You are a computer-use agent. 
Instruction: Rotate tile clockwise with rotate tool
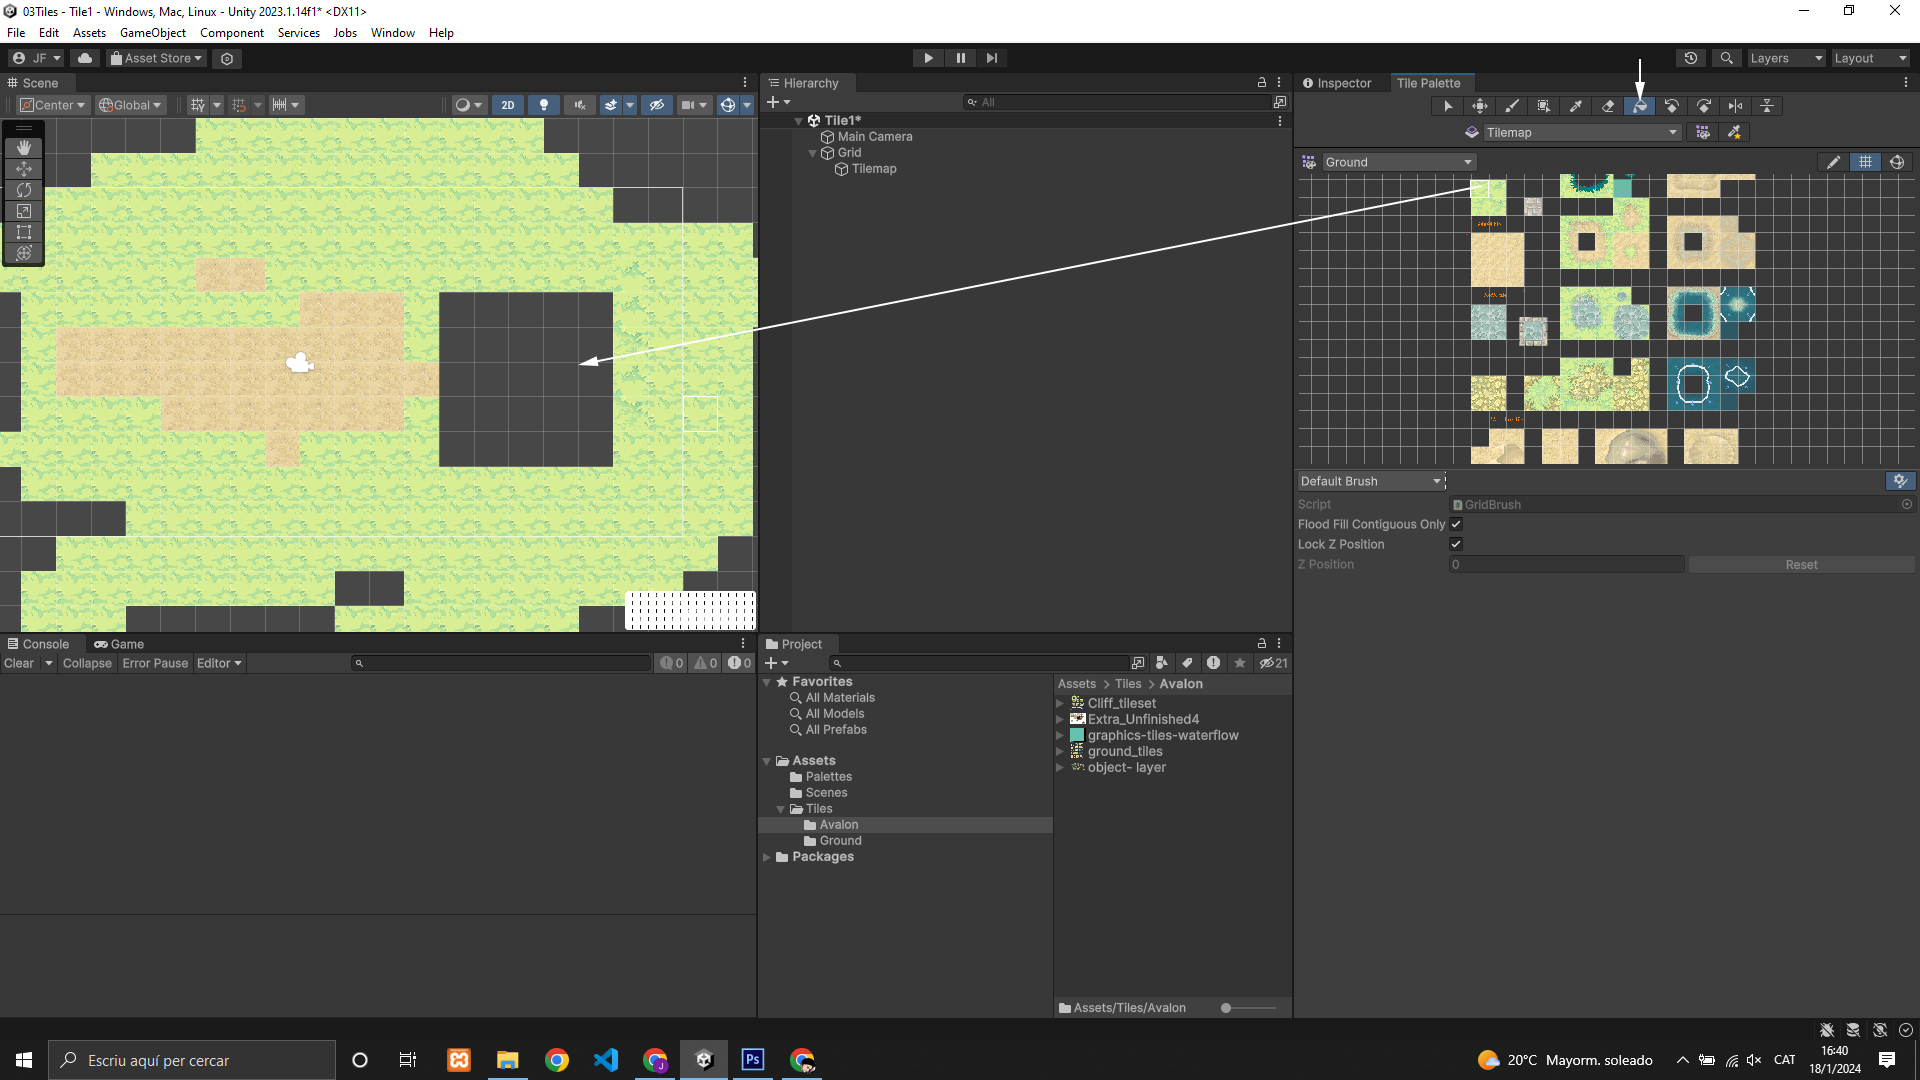[x=1704, y=106]
